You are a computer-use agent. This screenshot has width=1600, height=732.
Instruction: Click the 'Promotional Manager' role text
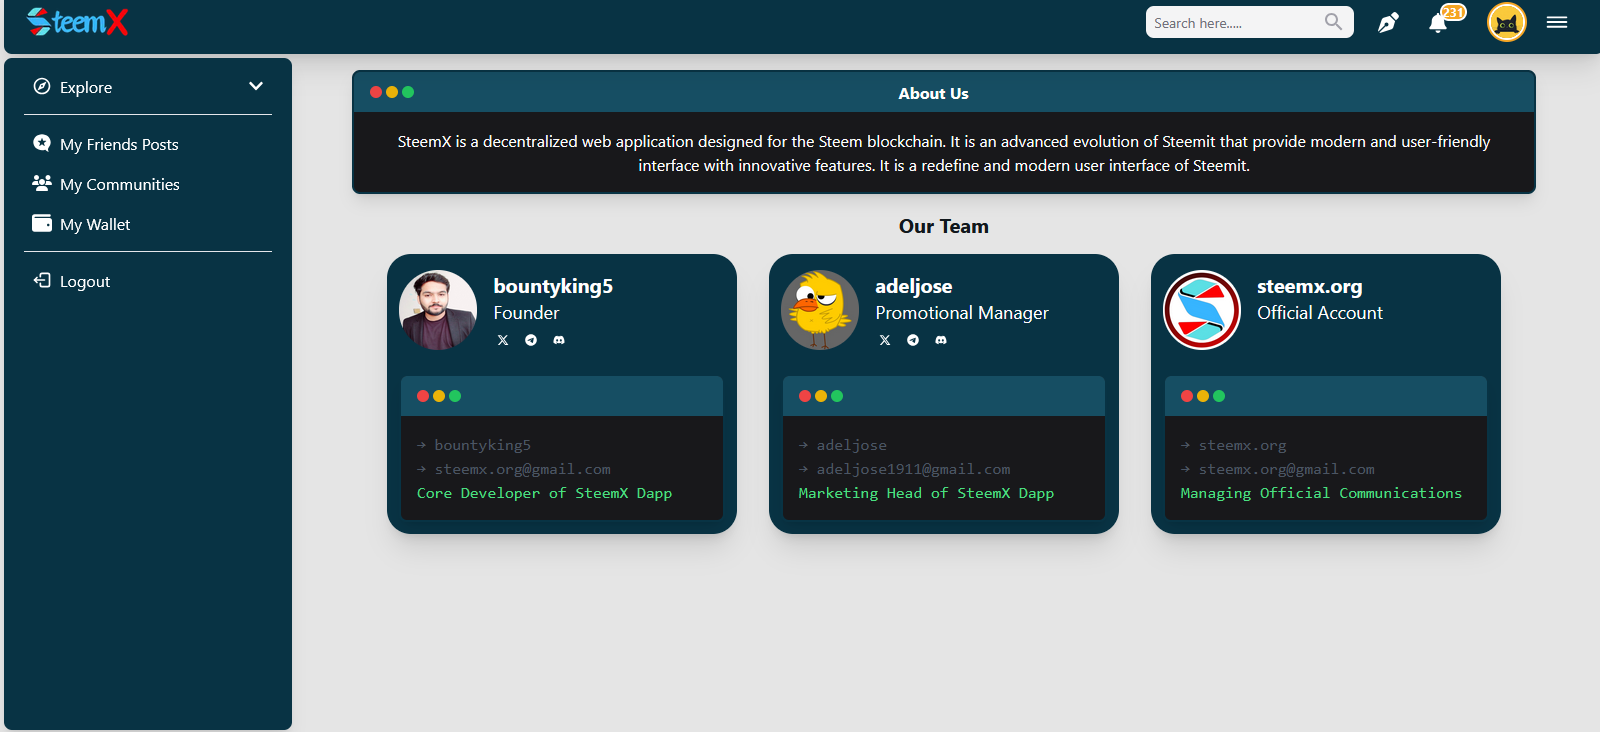click(962, 313)
